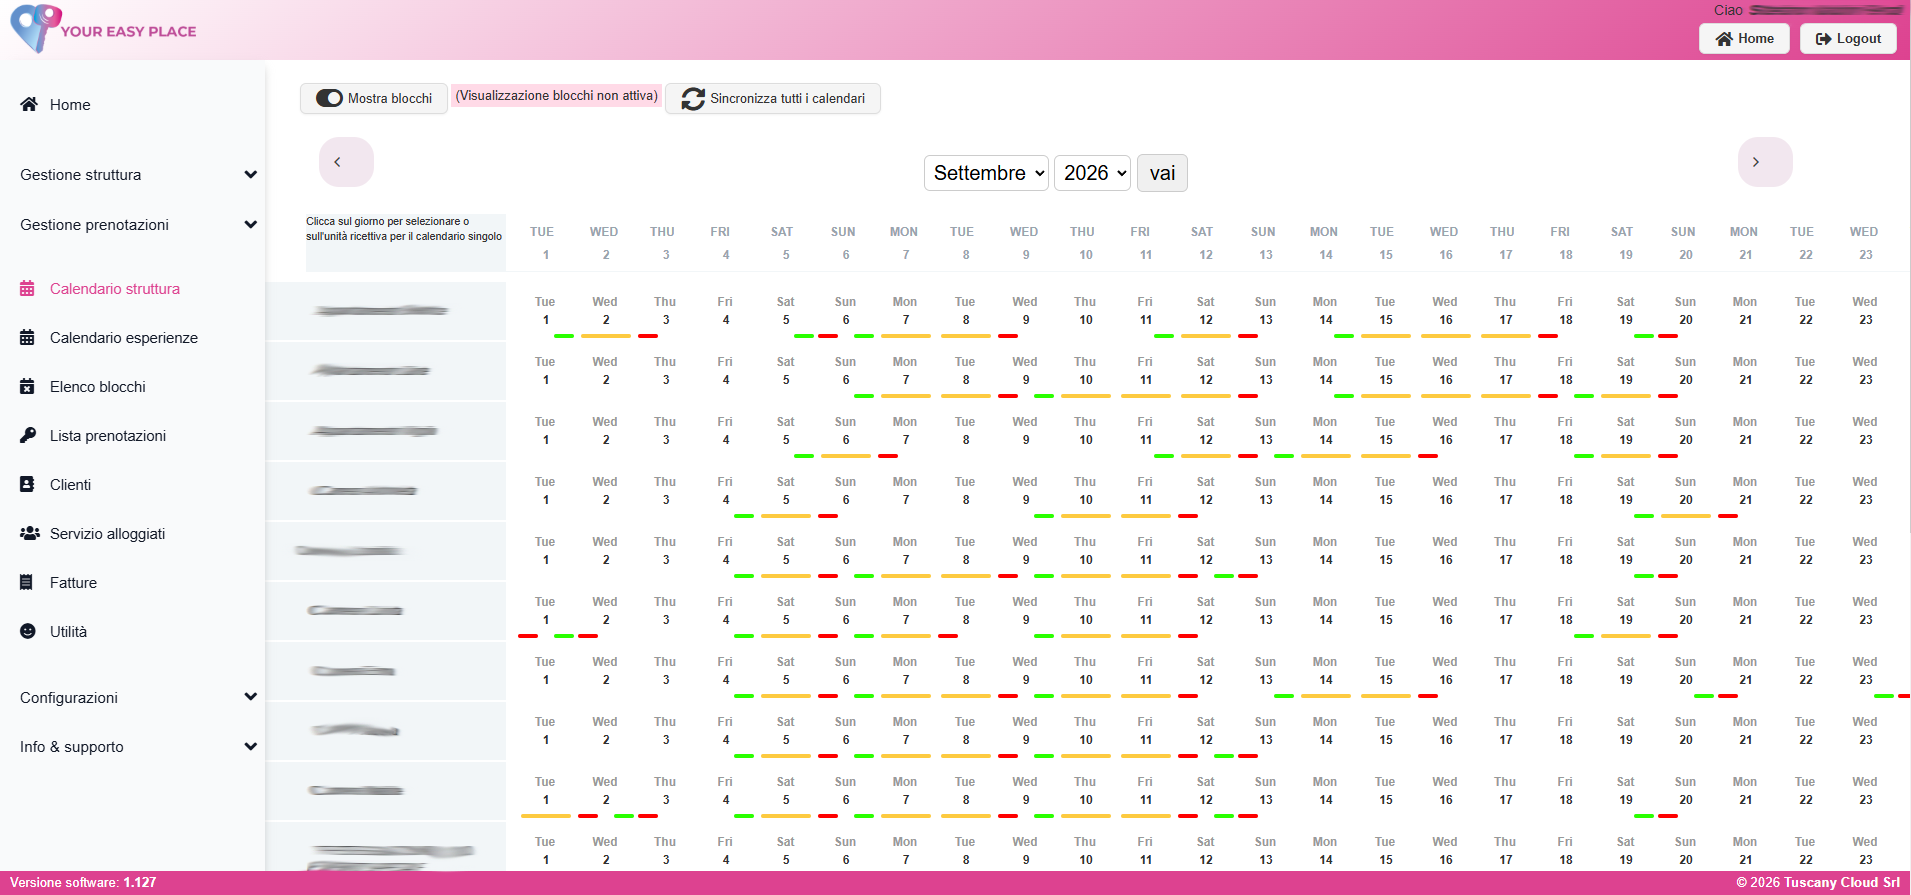Open Calendario struttura in sidebar
This screenshot has height=895, width=1911.
click(115, 288)
